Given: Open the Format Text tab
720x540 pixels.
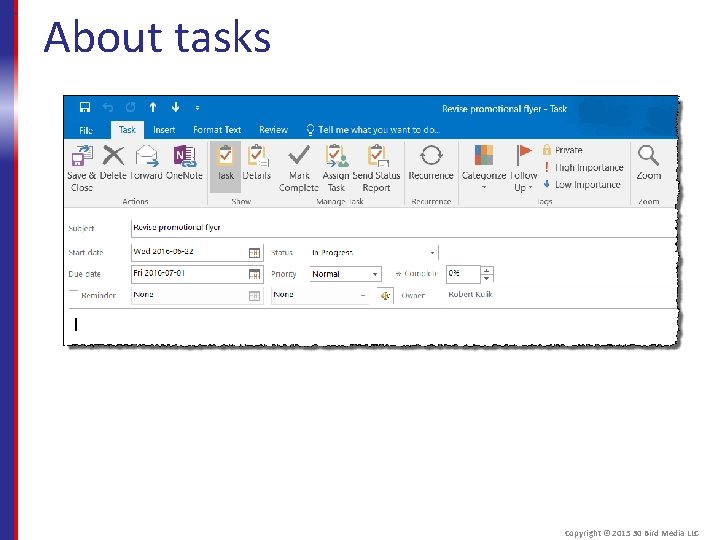Looking at the screenshot, I should (x=217, y=130).
